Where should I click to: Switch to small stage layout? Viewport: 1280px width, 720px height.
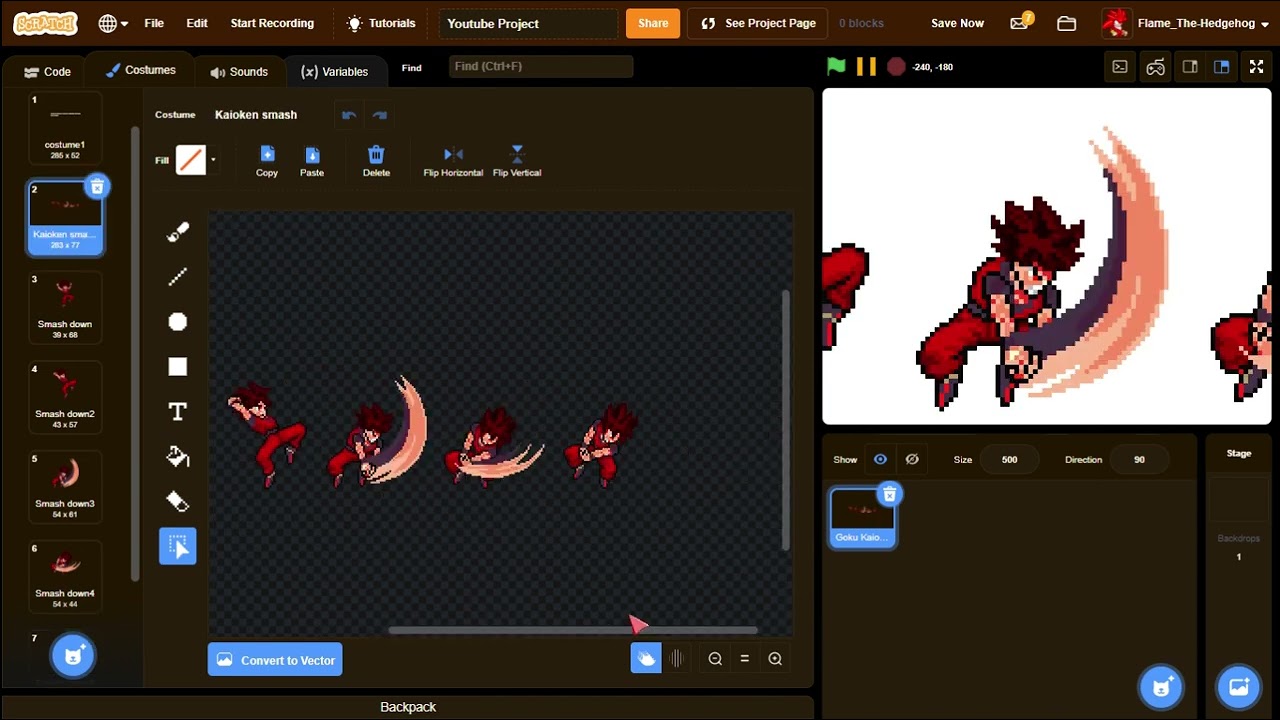(x=1190, y=67)
